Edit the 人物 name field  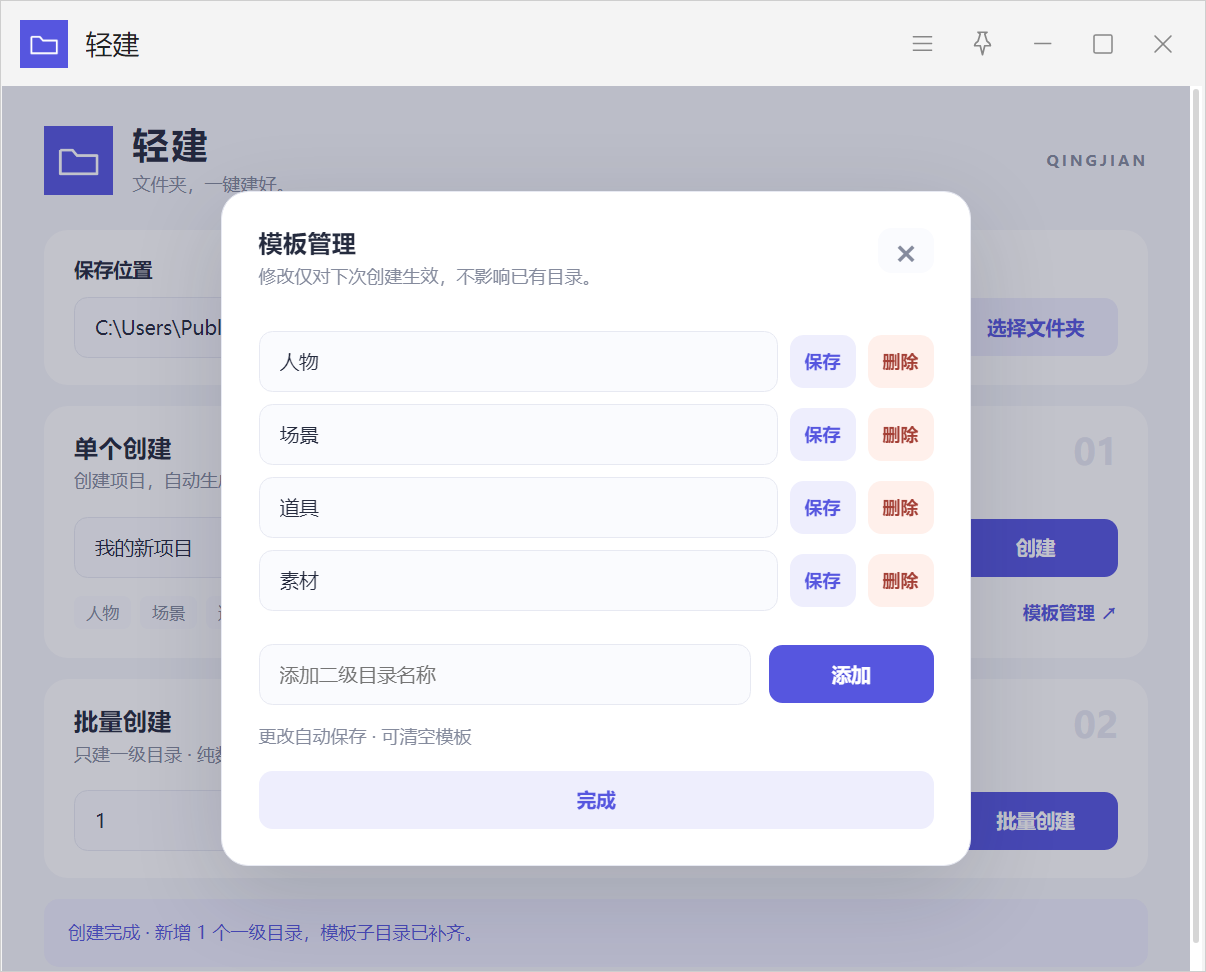(x=518, y=361)
